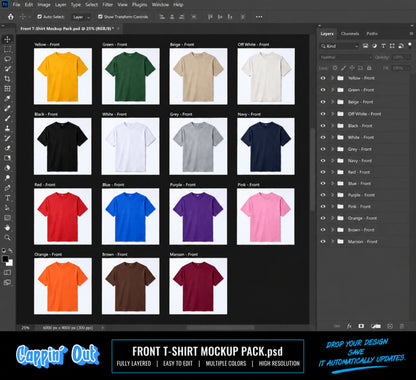
Task: Select the Pen tool
Action: [7, 188]
